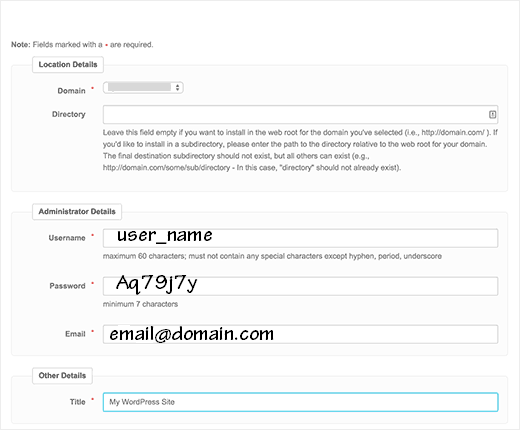Click the 'Leave this field empty' help paragraph
Screen dimensions: 520x430
[300, 150]
